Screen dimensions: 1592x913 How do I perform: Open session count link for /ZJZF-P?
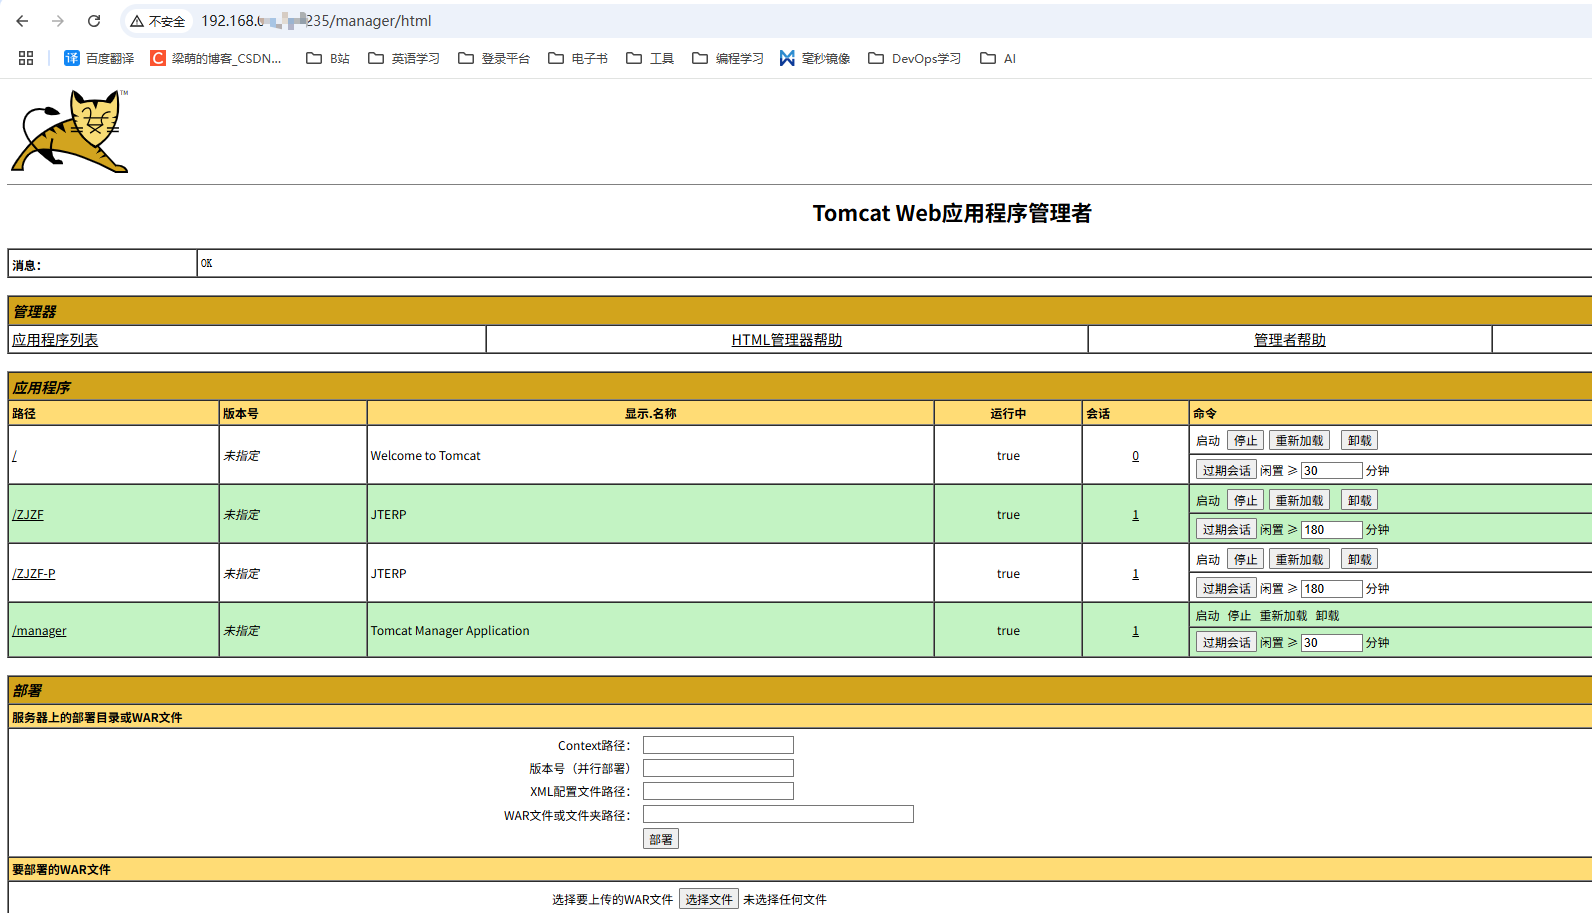point(1135,574)
